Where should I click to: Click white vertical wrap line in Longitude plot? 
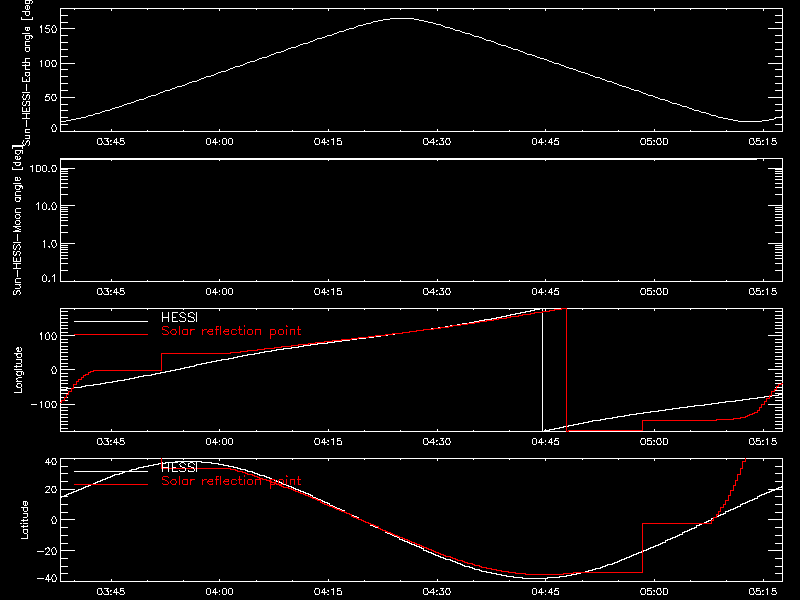coord(542,370)
